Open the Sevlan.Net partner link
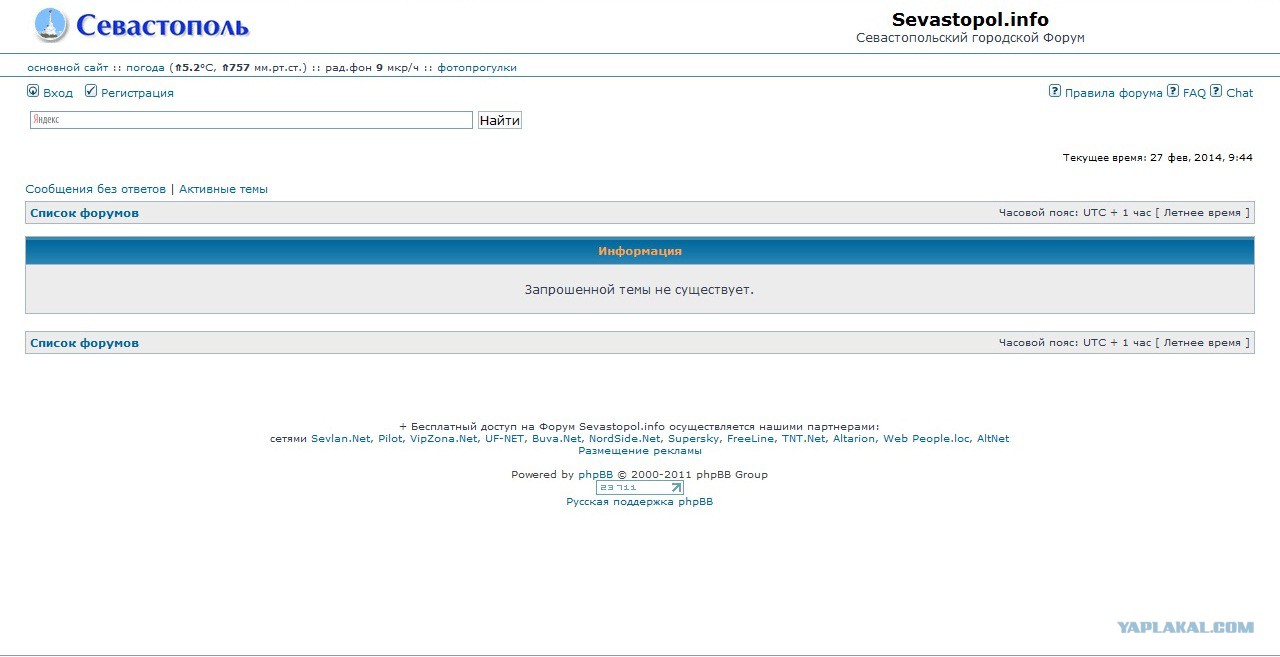The image size is (1280, 657). (341, 439)
